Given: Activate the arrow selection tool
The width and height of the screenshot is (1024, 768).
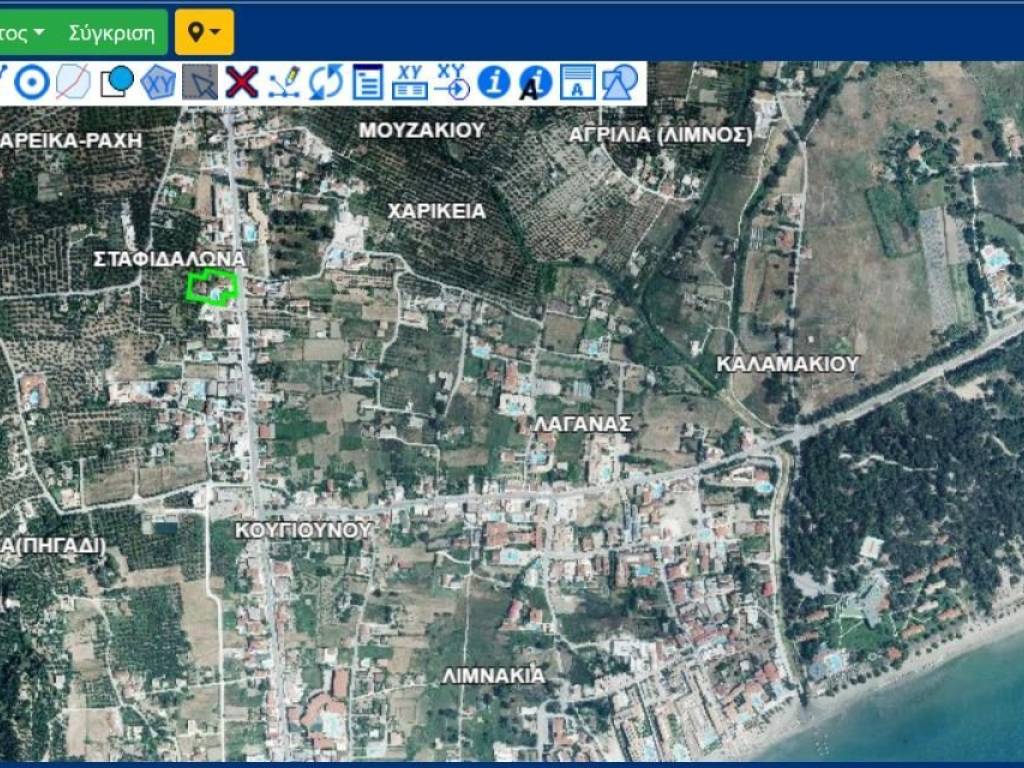Looking at the screenshot, I should [200, 82].
